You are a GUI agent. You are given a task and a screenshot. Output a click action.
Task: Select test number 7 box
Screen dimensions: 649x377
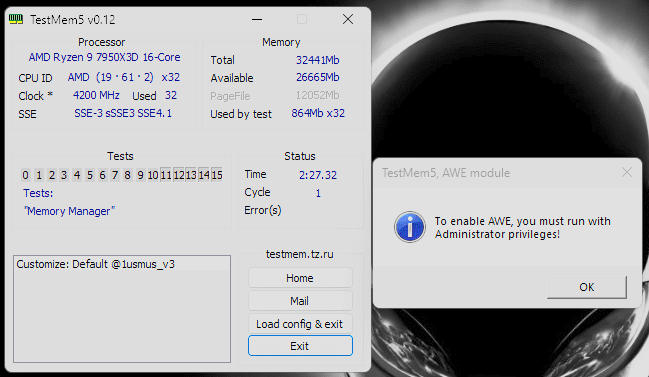pos(115,175)
